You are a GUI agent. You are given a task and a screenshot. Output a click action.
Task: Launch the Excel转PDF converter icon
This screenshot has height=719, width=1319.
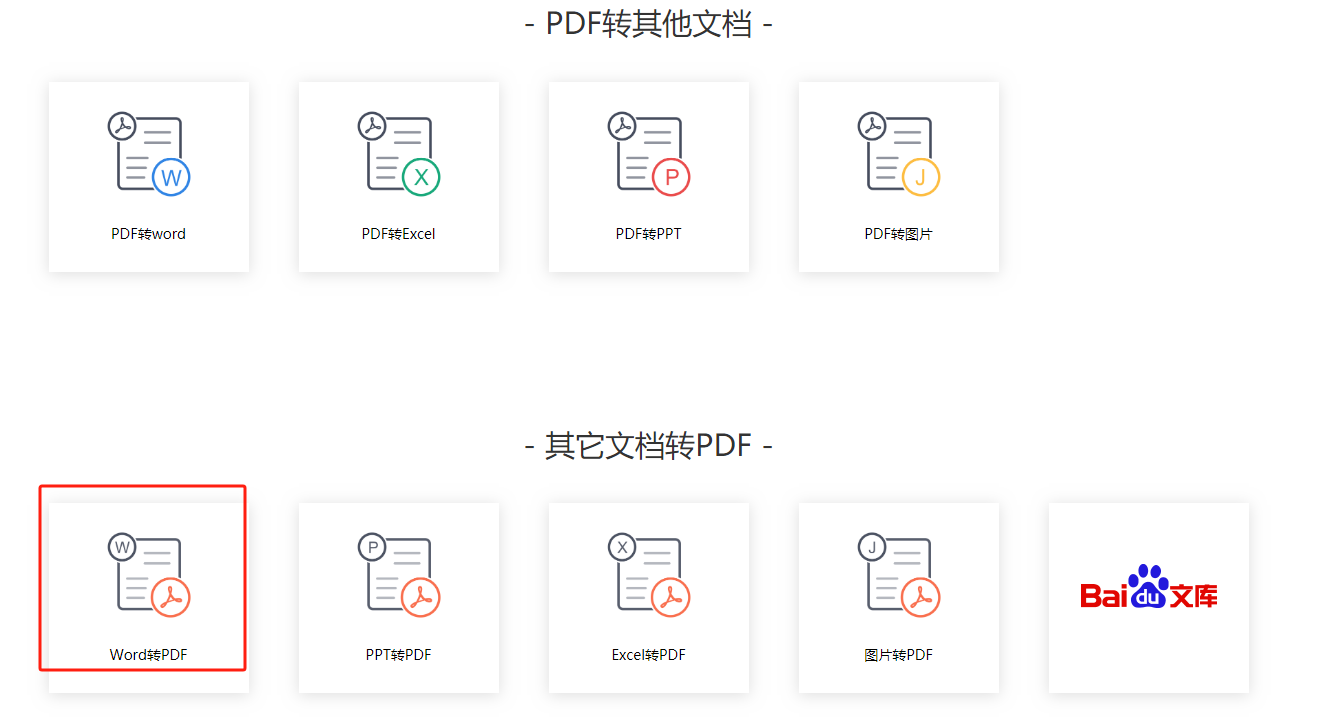point(649,574)
